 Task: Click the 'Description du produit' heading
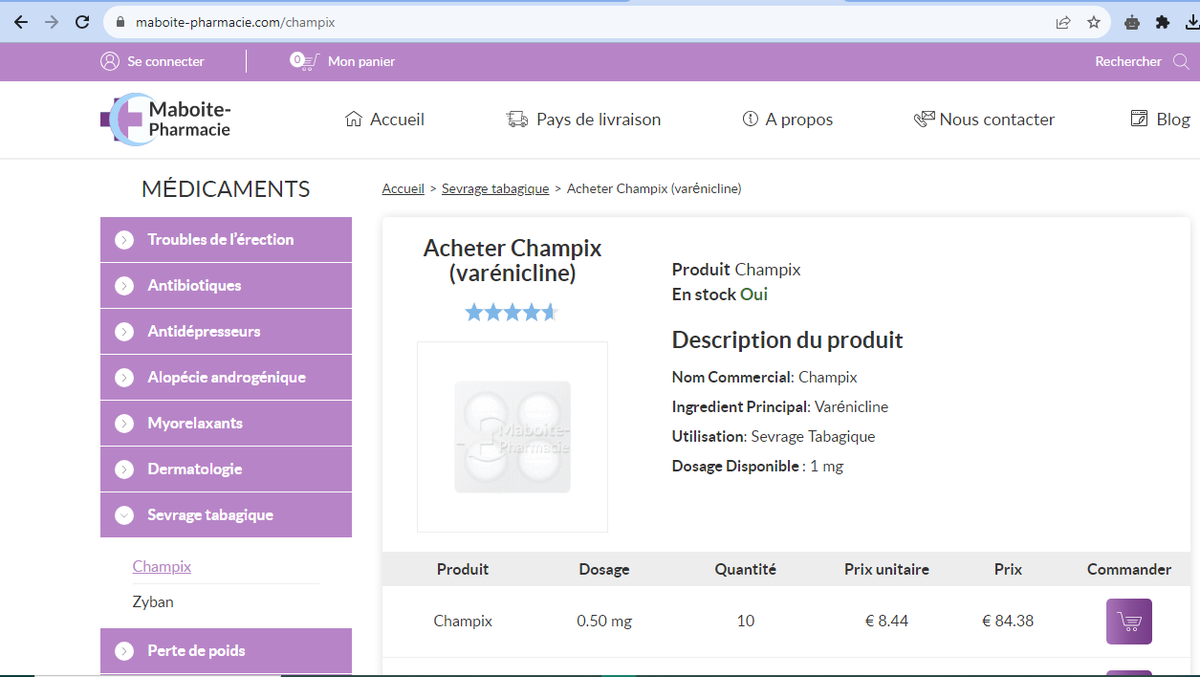point(787,340)
